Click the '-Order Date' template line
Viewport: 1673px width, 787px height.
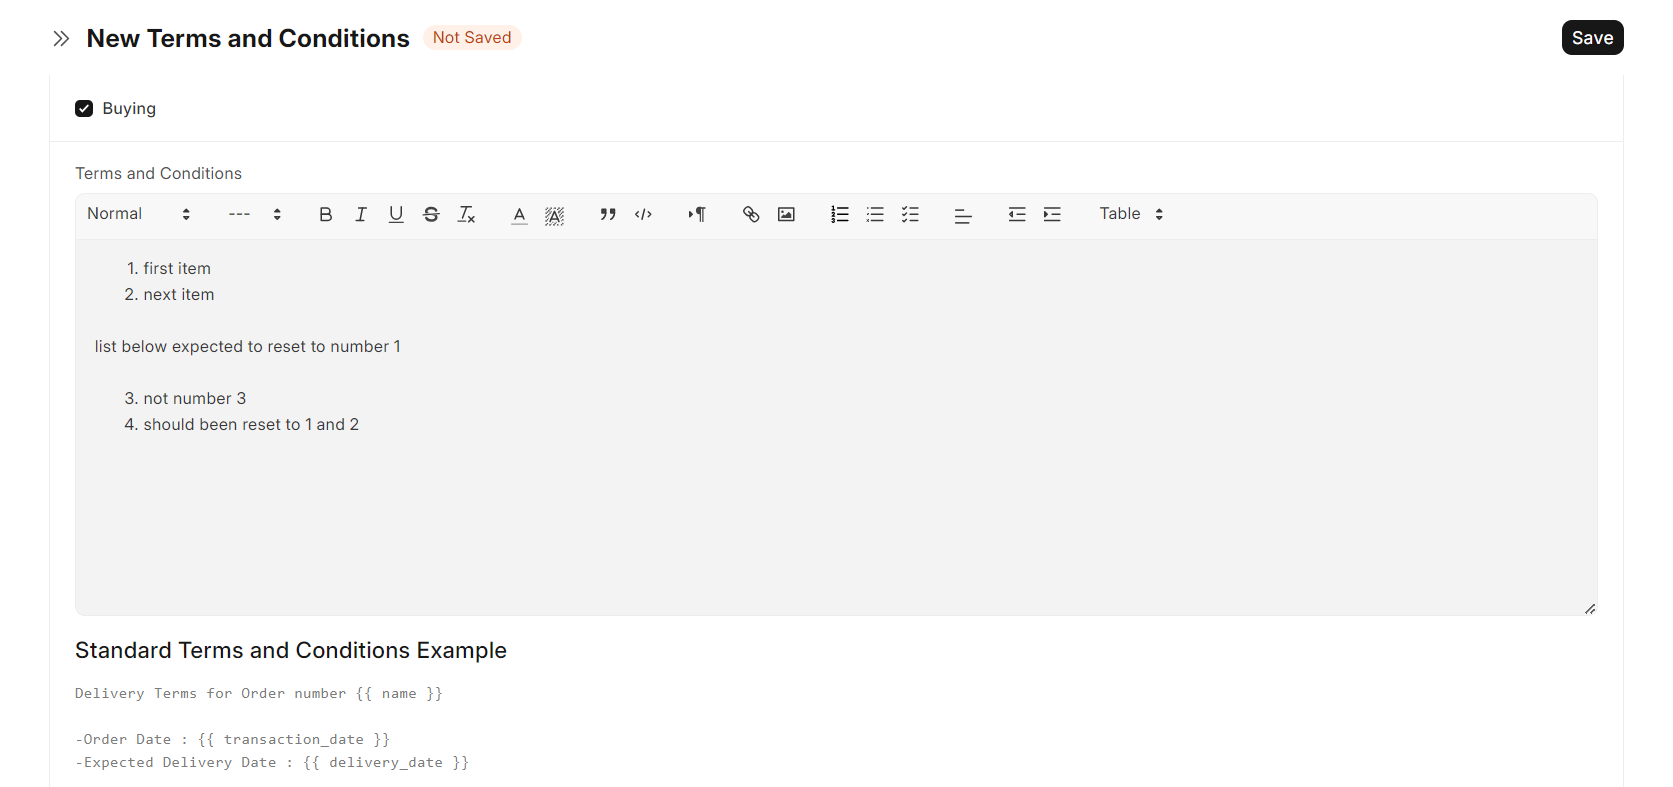(232, 739)
